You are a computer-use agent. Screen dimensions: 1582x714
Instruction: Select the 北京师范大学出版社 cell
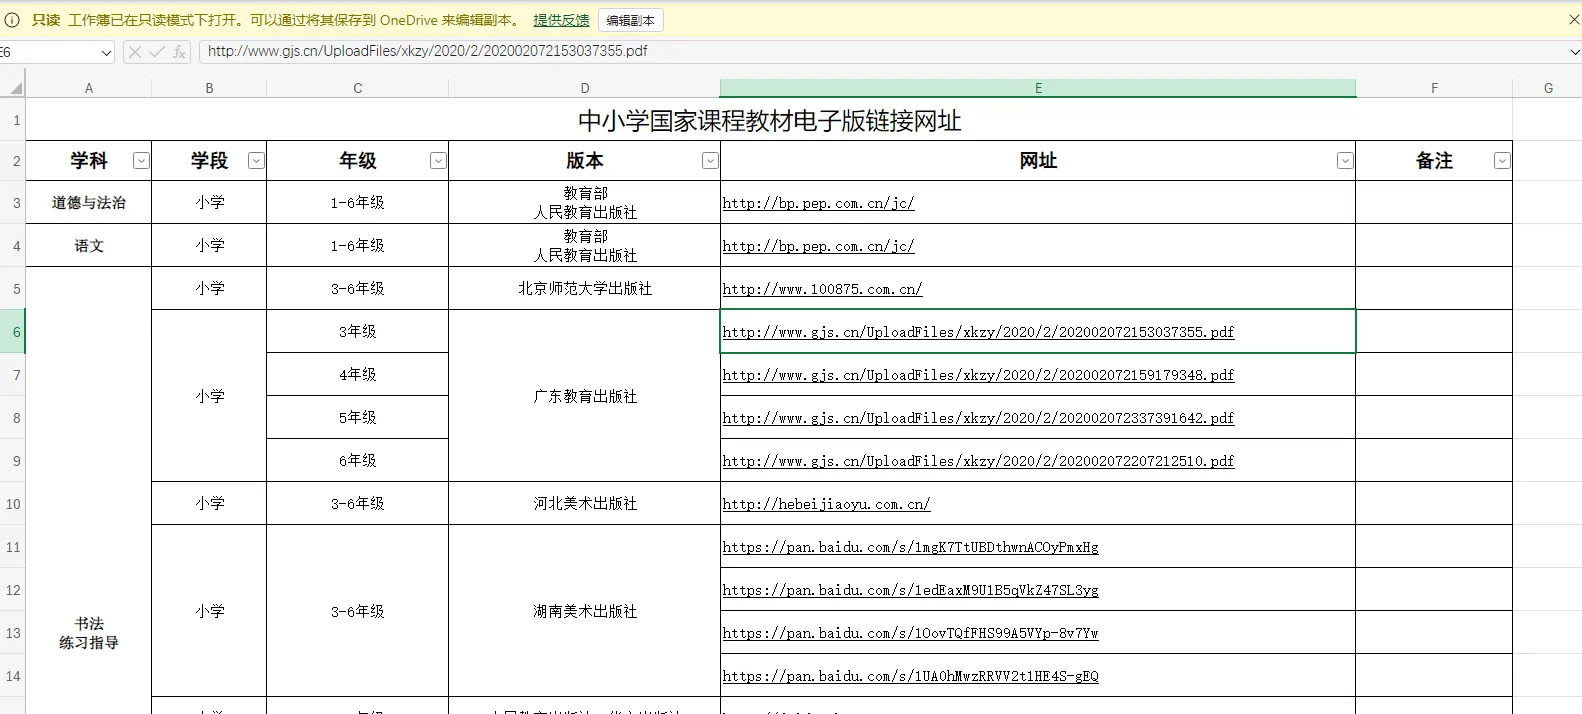pos(585,288)
